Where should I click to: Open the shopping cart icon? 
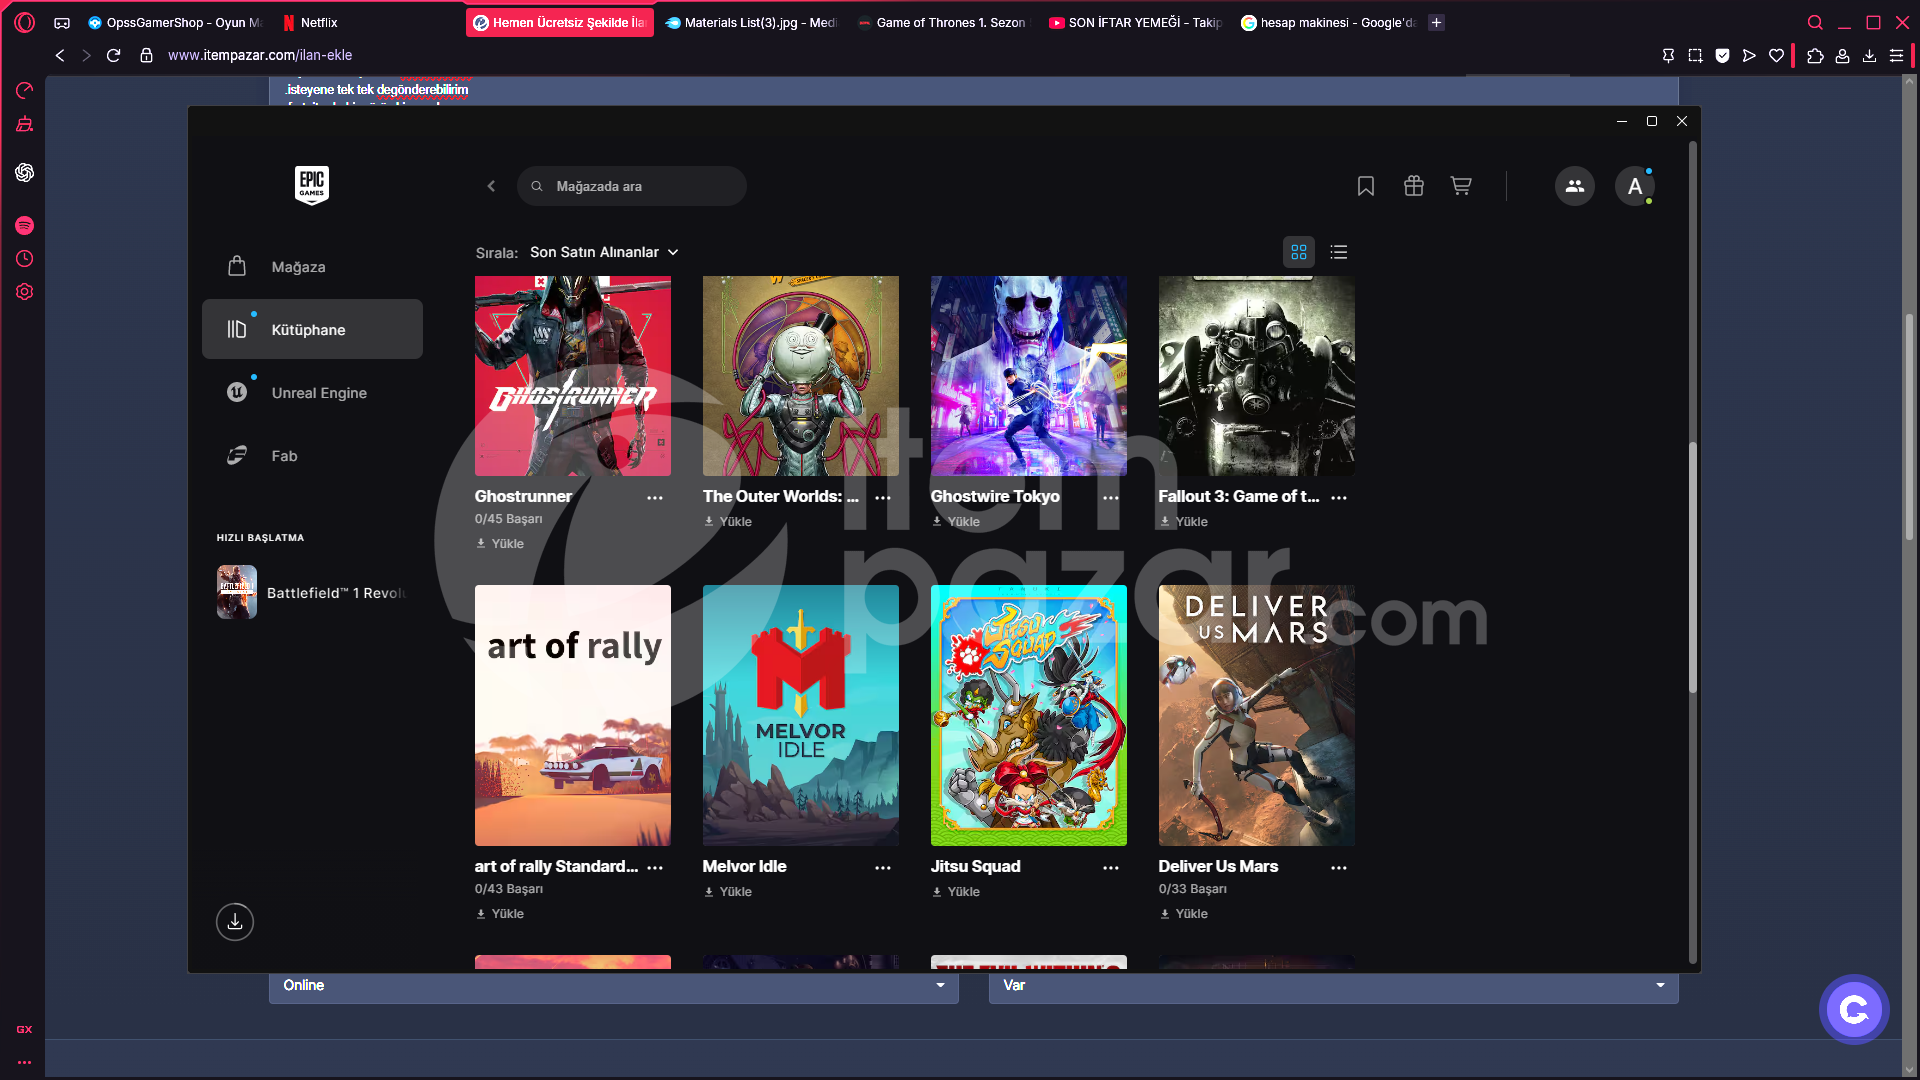tap(1461, 186)
